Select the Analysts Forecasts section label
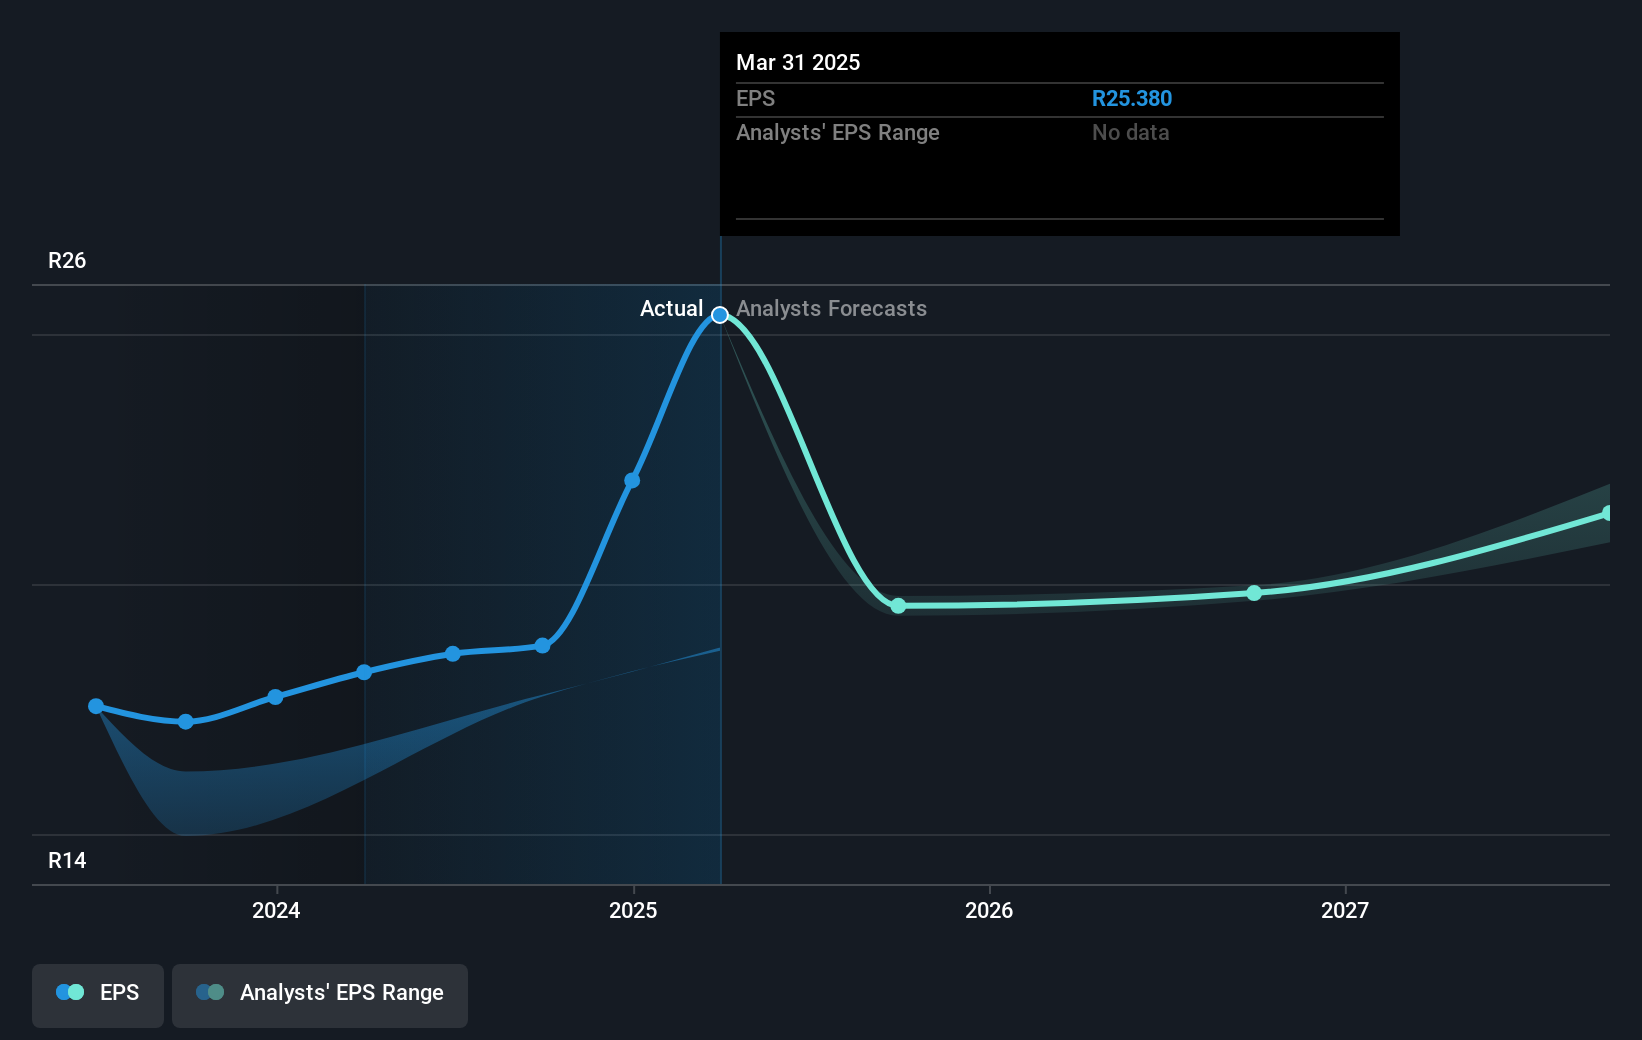 click(x=831, y=309)
